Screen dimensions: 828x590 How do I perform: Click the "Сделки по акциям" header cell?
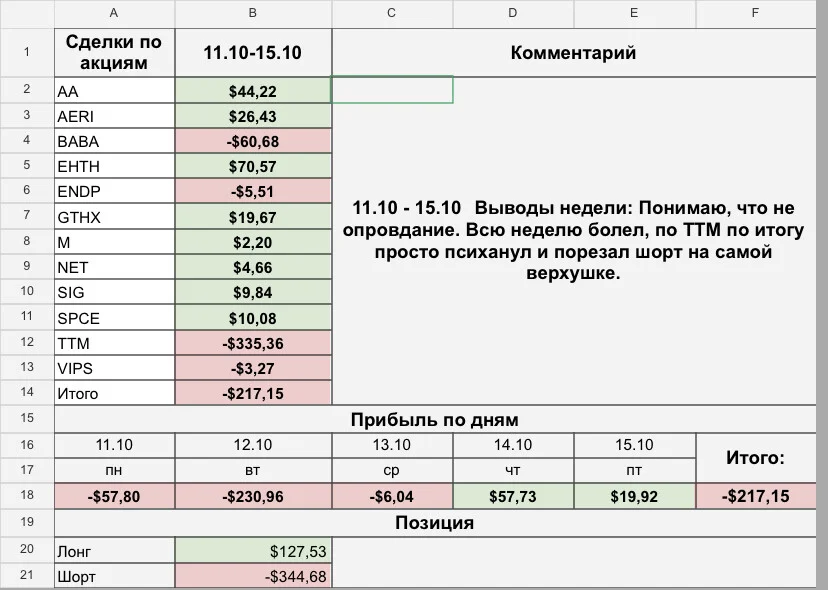coord(114,52)
